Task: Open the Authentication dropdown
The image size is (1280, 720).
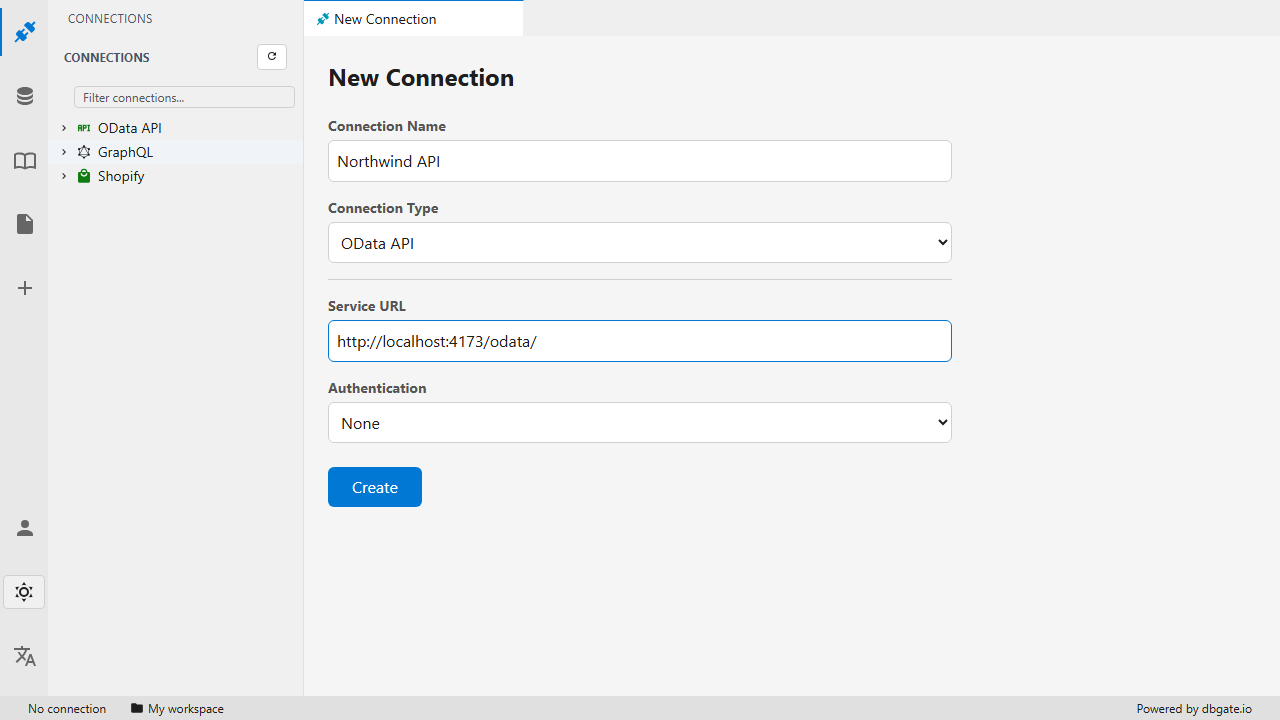Action: 640,423
